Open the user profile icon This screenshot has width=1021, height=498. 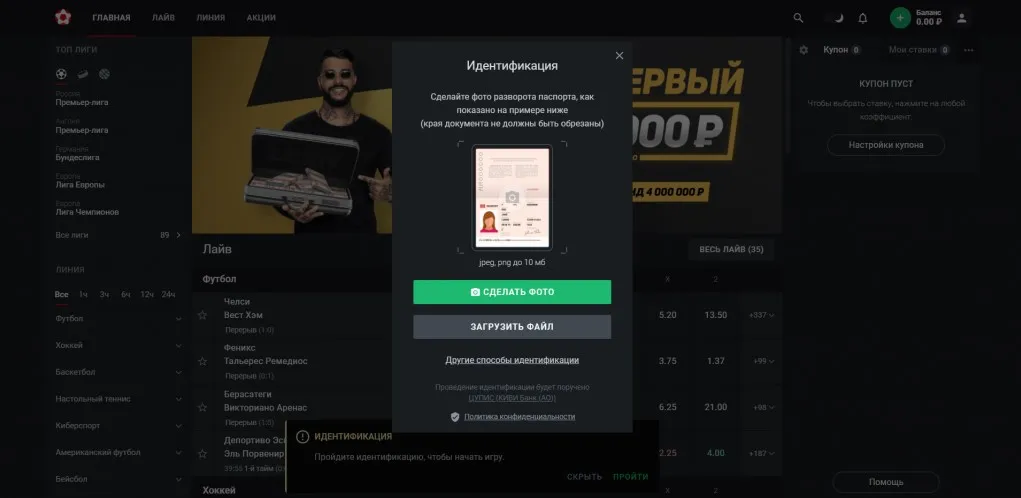click(x=961, y=18)
